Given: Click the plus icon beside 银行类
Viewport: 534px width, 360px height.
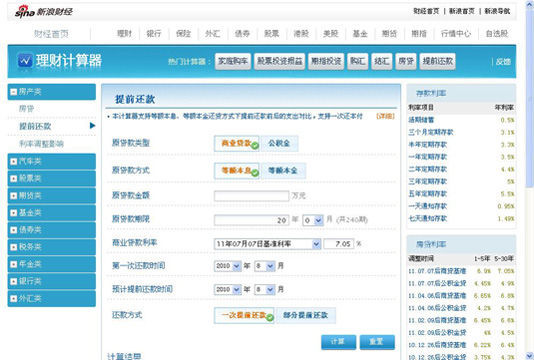Looking at the screenshot, I should coord(14,281).
